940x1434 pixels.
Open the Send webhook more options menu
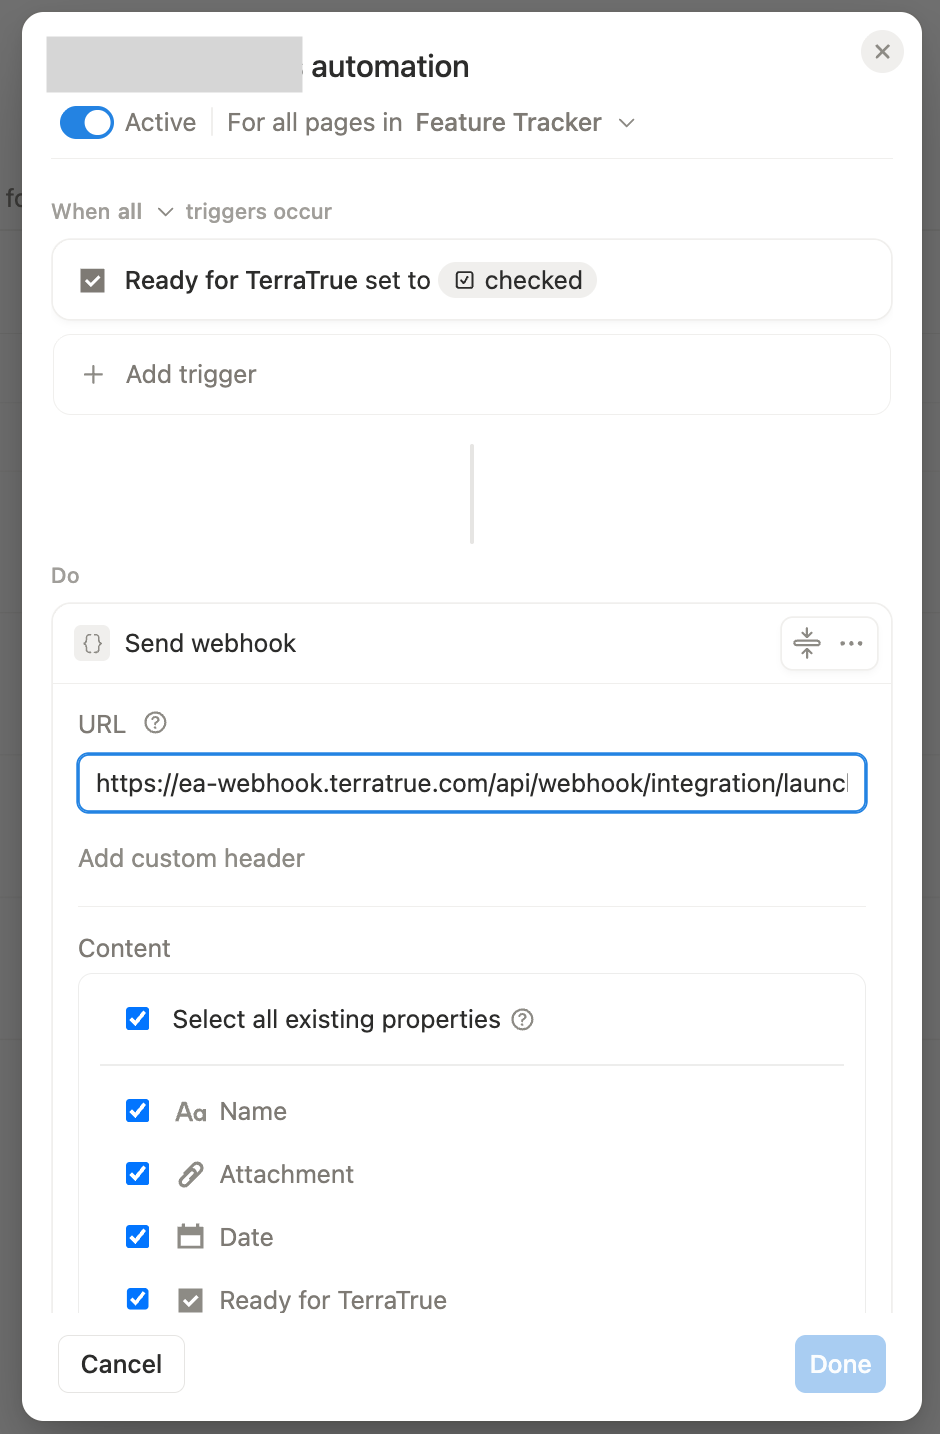click(x=851, y=643)
